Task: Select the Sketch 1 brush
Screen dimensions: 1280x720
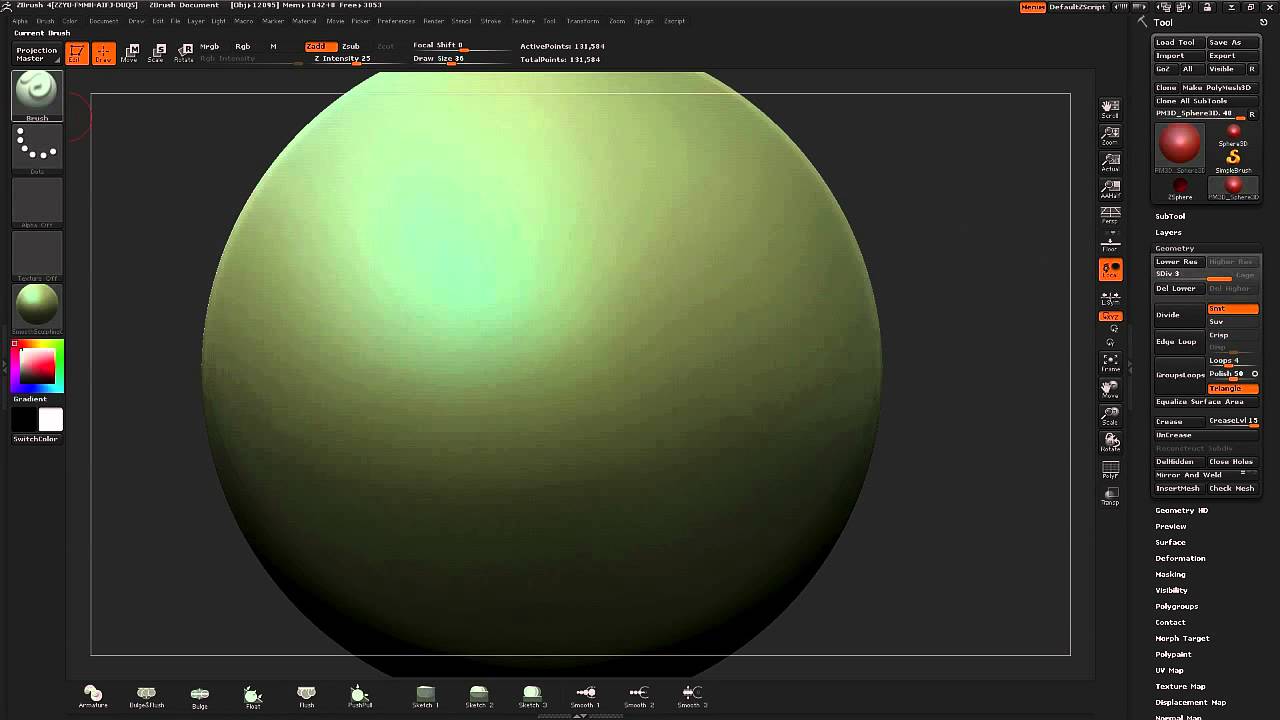Action: click(x=425, y=697)
